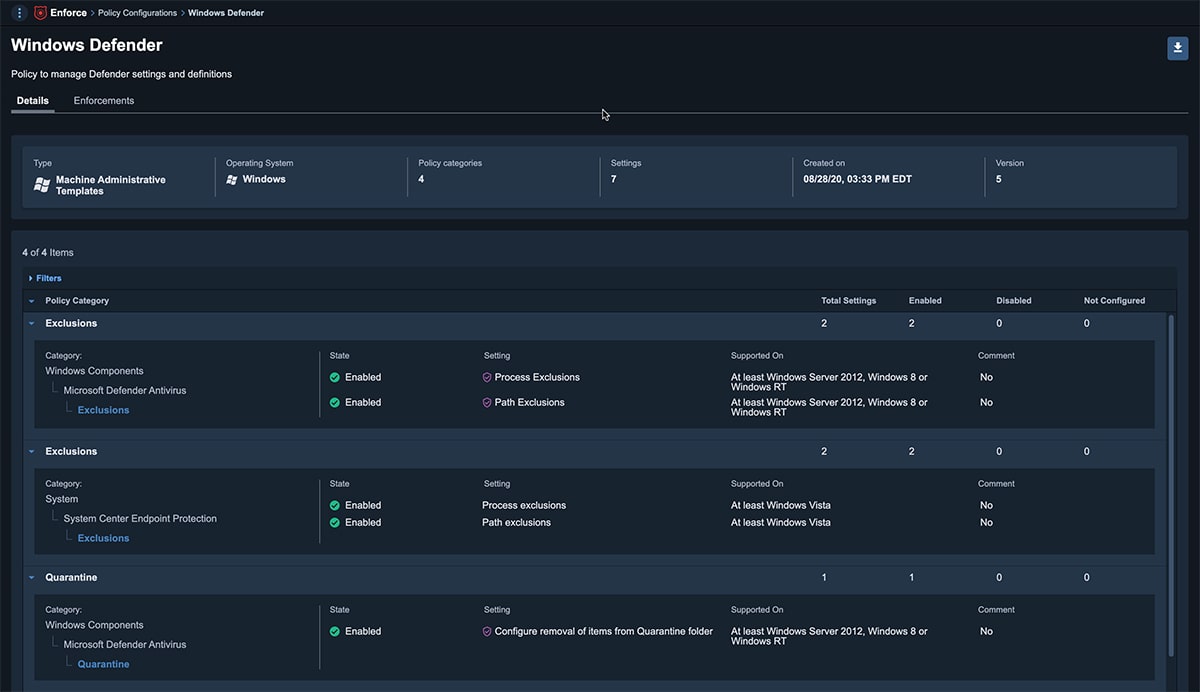Click the green Enabled check for Process Exclusions
Screen dimensions: 1200x692
(x=335, y=378)
